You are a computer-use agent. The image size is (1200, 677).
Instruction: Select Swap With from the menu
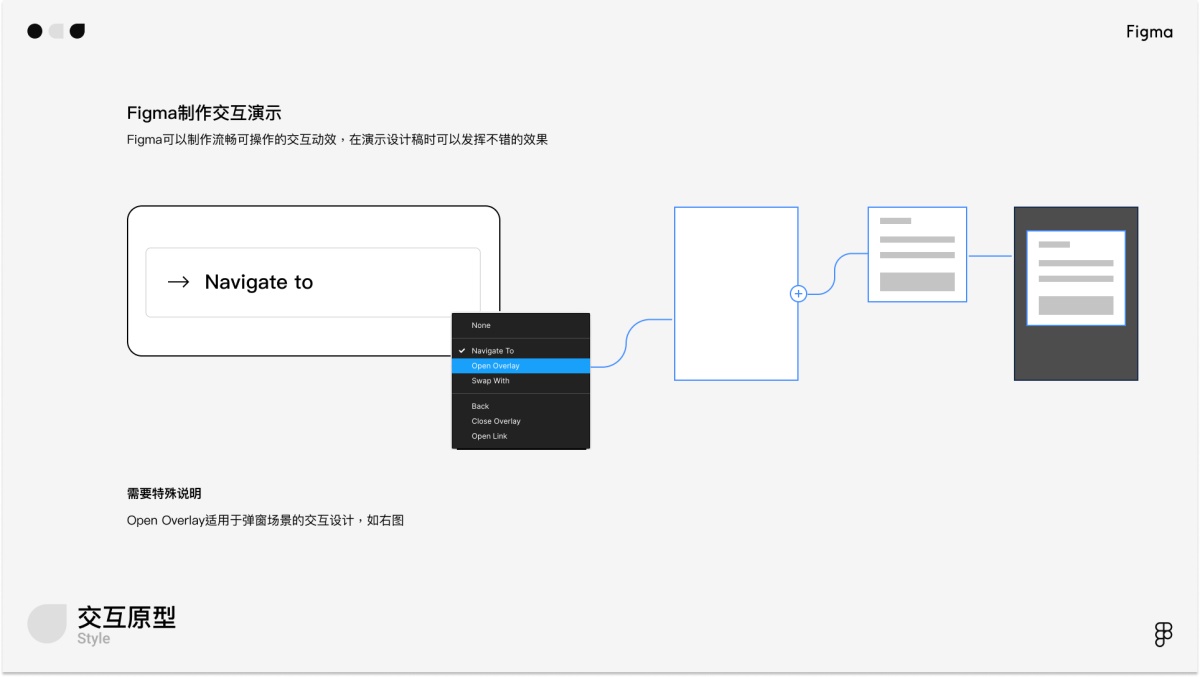(490, 381)
